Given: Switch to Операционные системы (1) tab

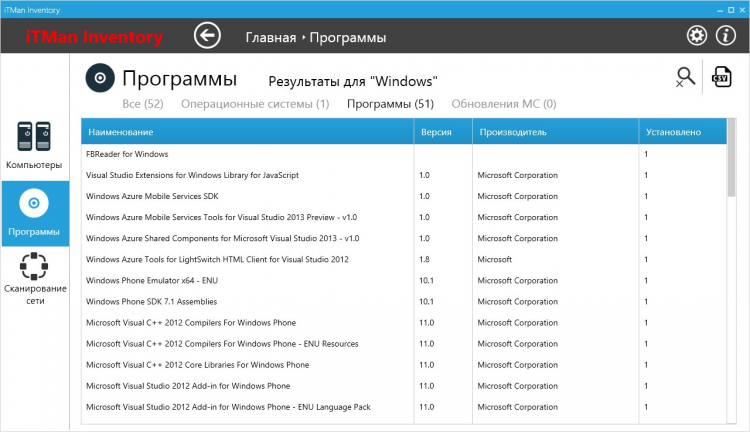Looking at the screenshot, I should [x=255, y=104].
